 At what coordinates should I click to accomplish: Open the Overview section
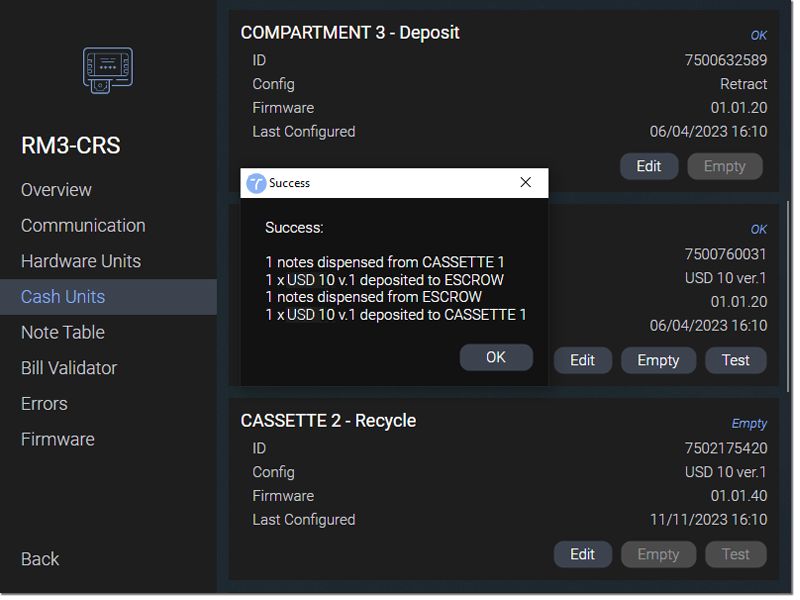click(x=57, y=191)
